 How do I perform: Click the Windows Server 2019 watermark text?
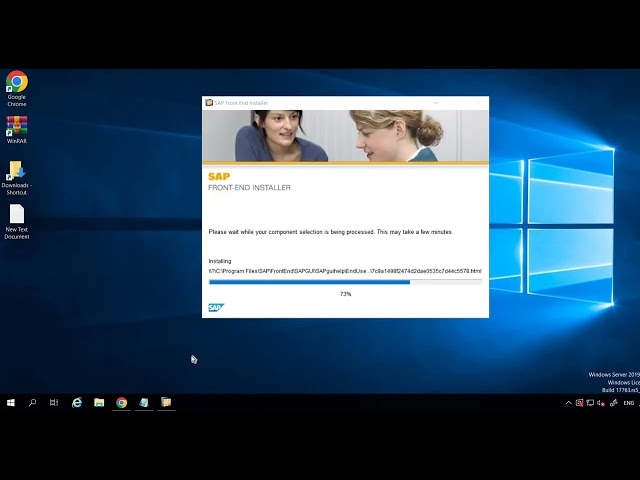pyautogui.click(x=614, y=375)
